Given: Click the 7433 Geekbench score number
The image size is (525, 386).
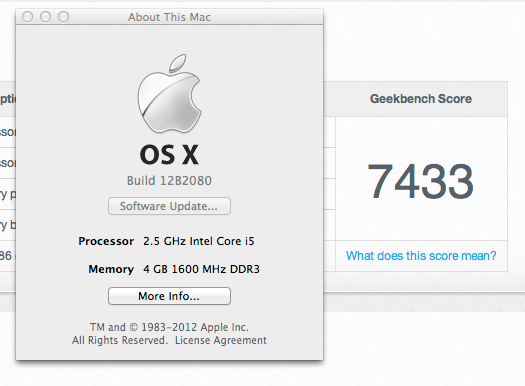Looking at the screenshot, I should (421, 181).
